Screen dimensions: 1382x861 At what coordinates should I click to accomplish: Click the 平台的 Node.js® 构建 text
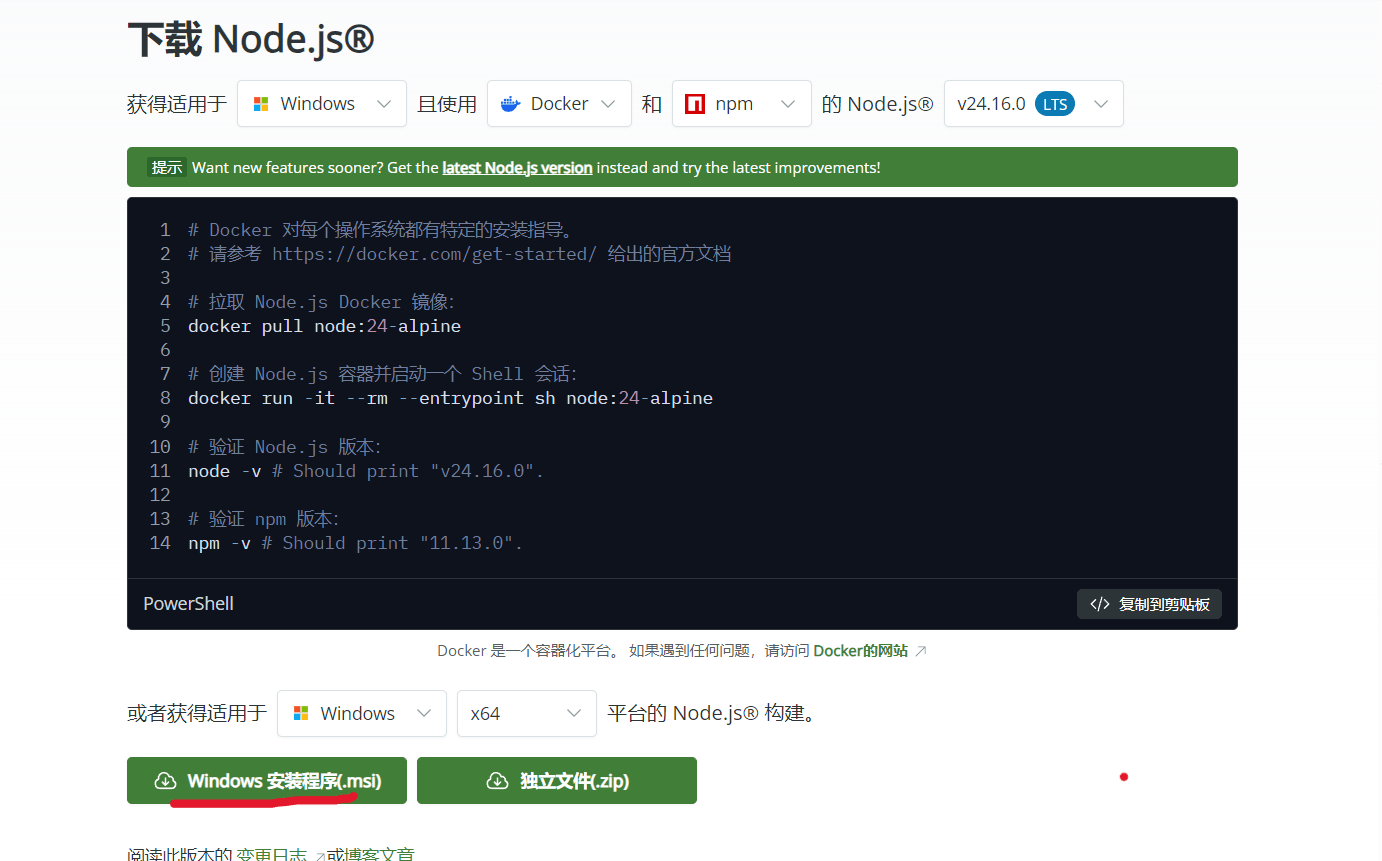click(712, 714)
